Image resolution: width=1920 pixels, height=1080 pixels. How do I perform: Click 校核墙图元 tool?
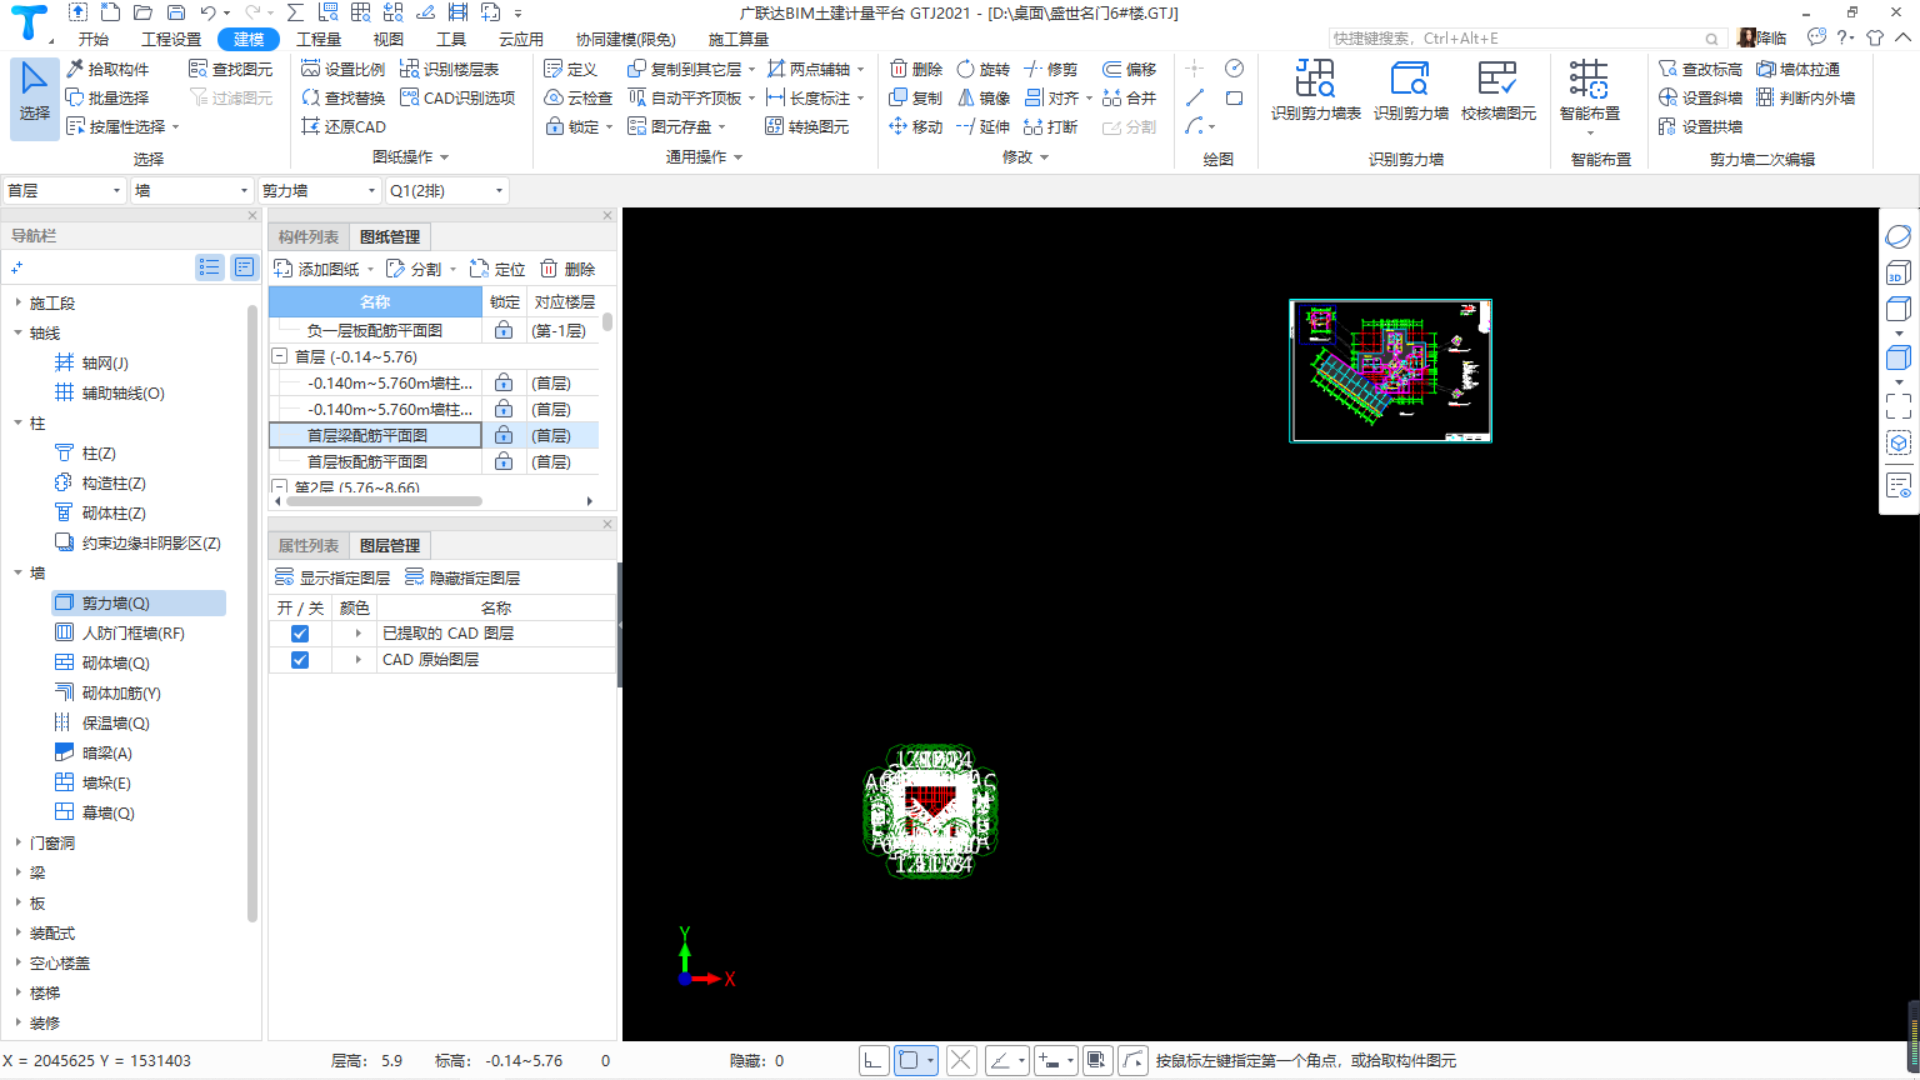point(1498,91)
